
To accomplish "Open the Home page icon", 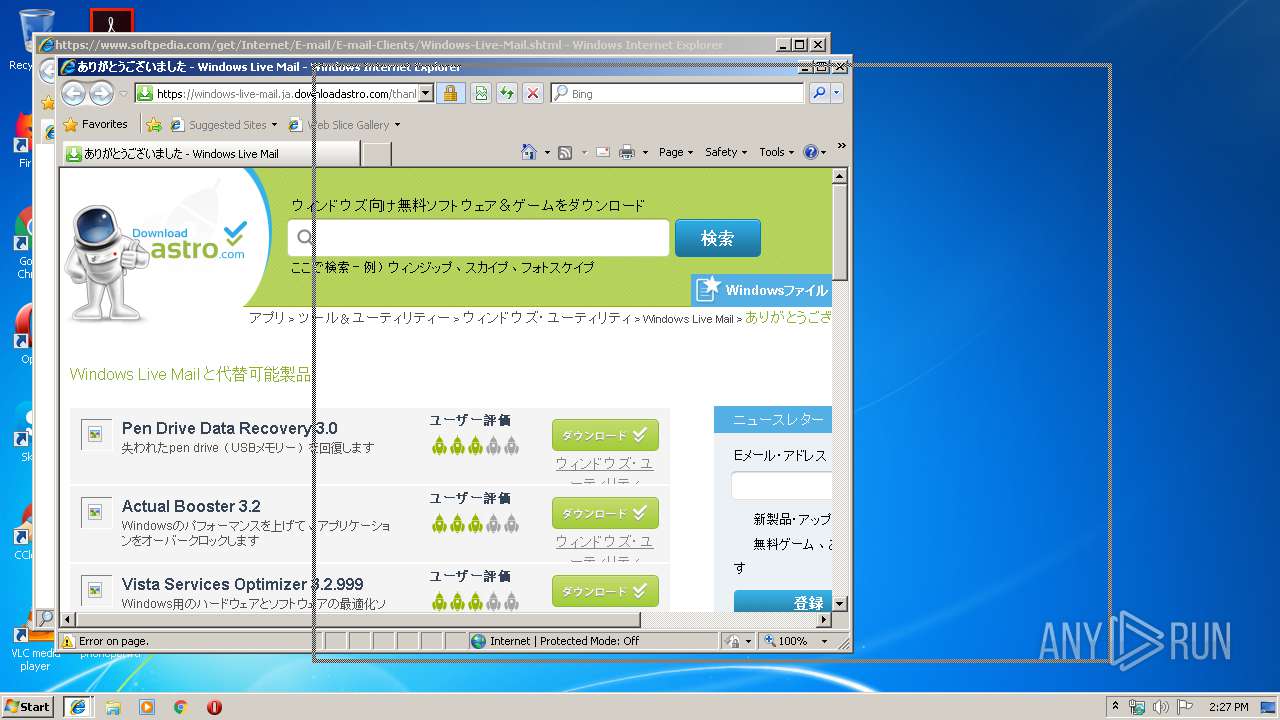I will (x=529, y=152).
